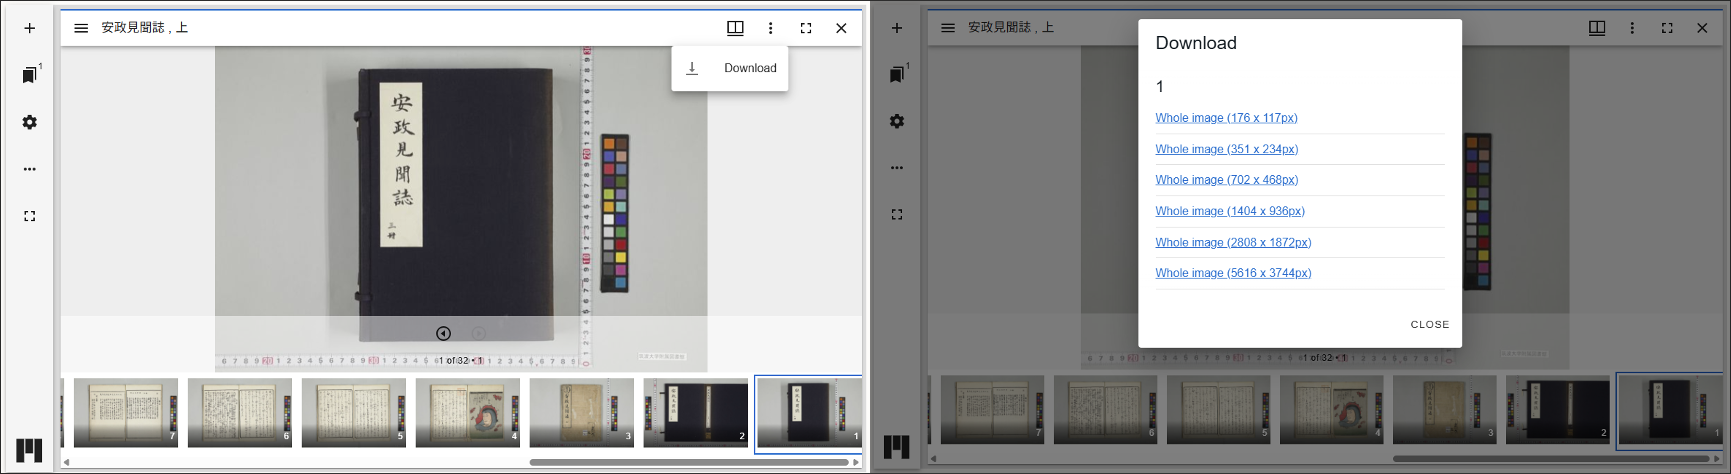Click the add resource plus icon in left viewer
This screenshot has height=474, width=1731.
click(30, 28)
